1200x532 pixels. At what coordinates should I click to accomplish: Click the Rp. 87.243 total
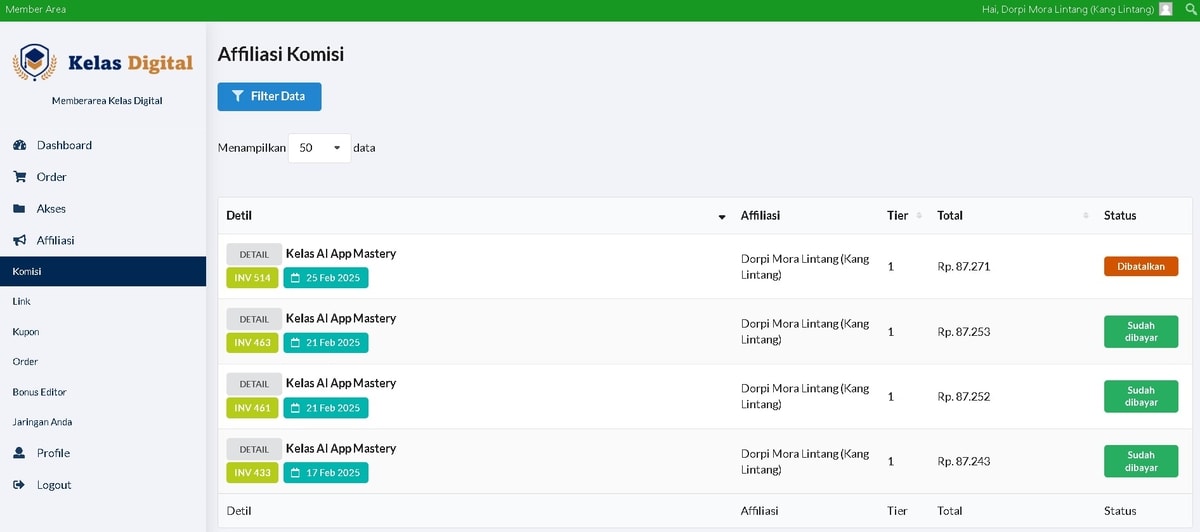point(964,462)
